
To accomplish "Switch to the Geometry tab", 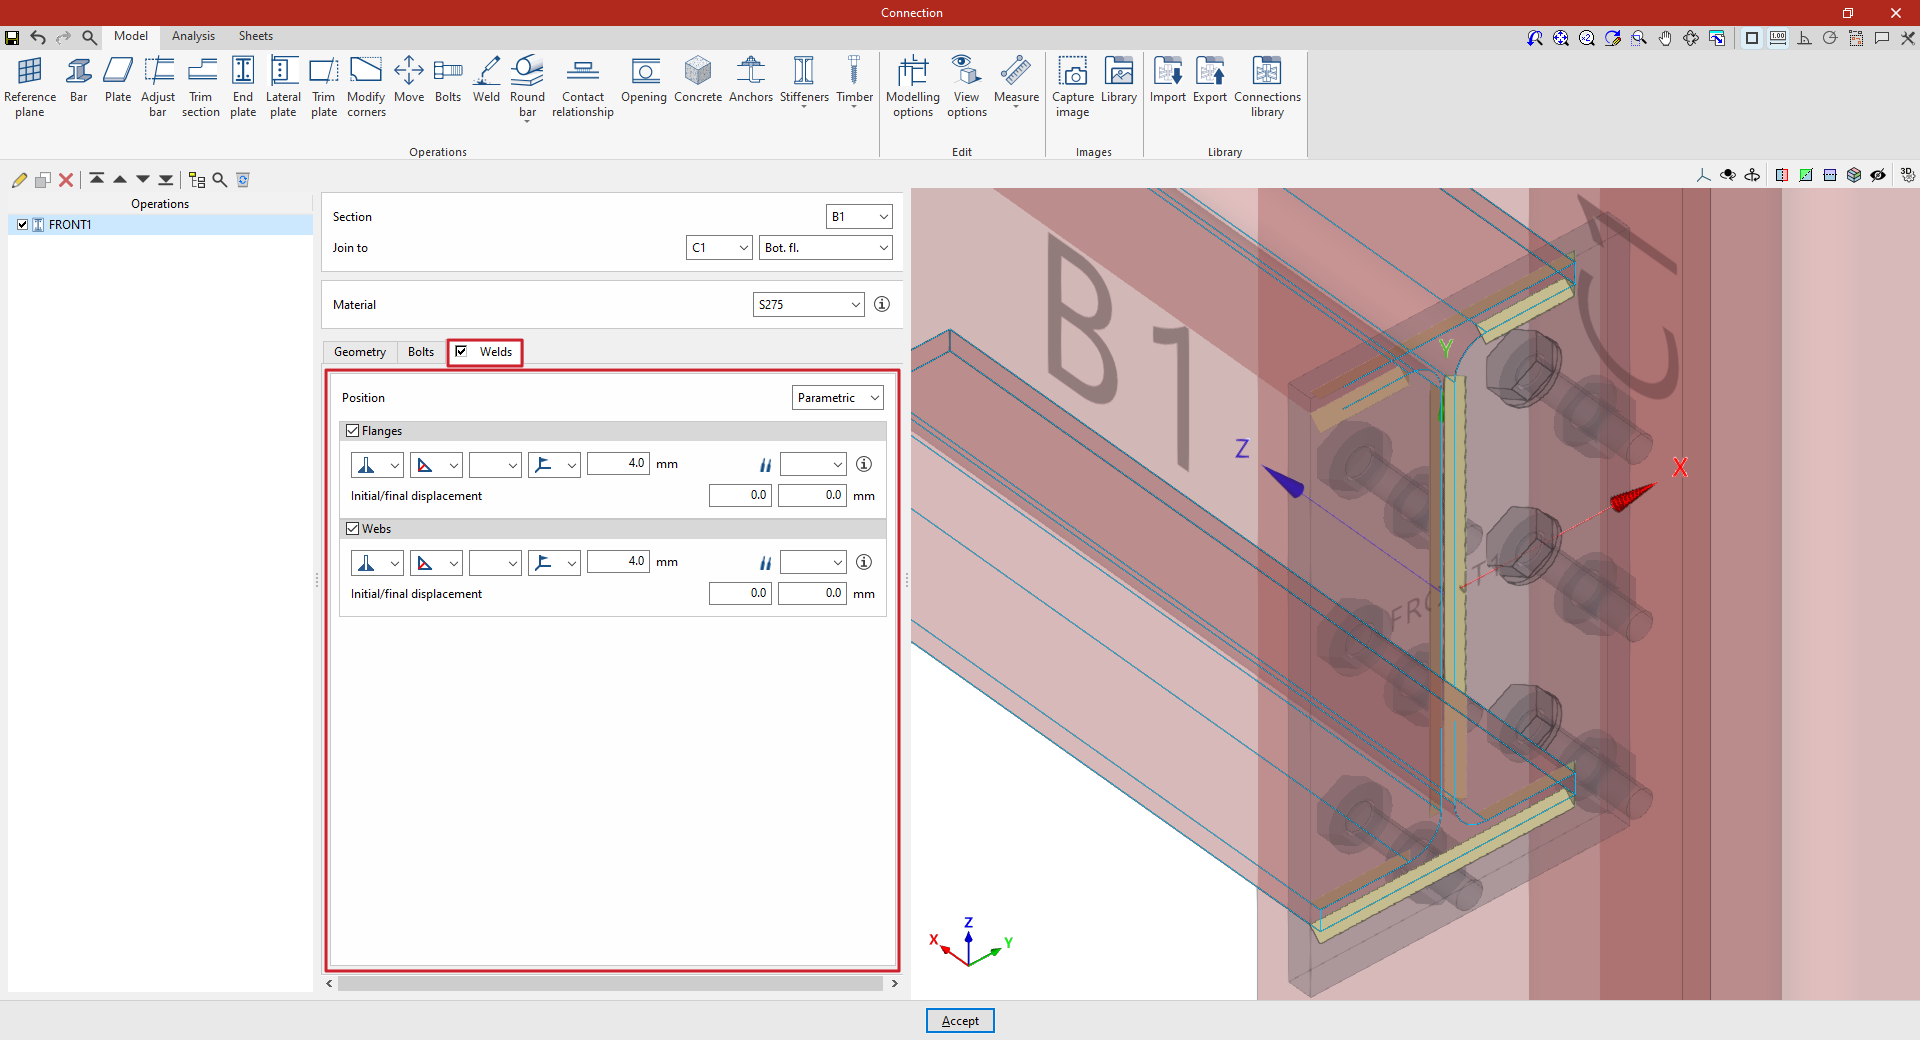I will [360, 352].
